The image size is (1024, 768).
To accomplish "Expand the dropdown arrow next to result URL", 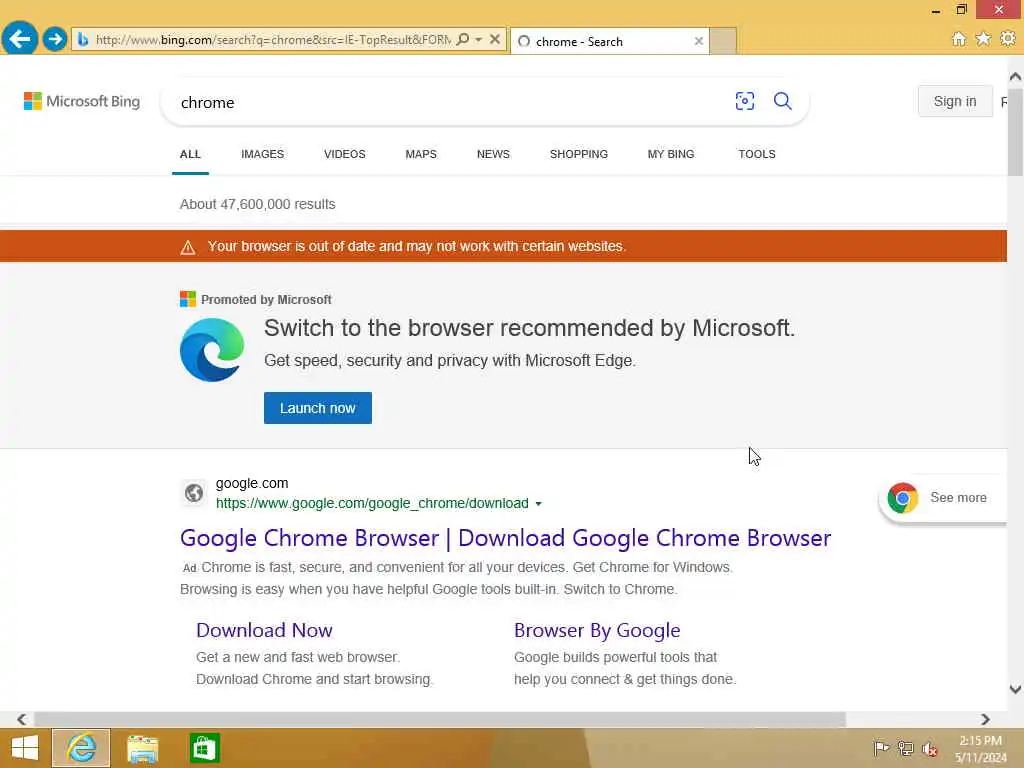I will pos(539,504).
